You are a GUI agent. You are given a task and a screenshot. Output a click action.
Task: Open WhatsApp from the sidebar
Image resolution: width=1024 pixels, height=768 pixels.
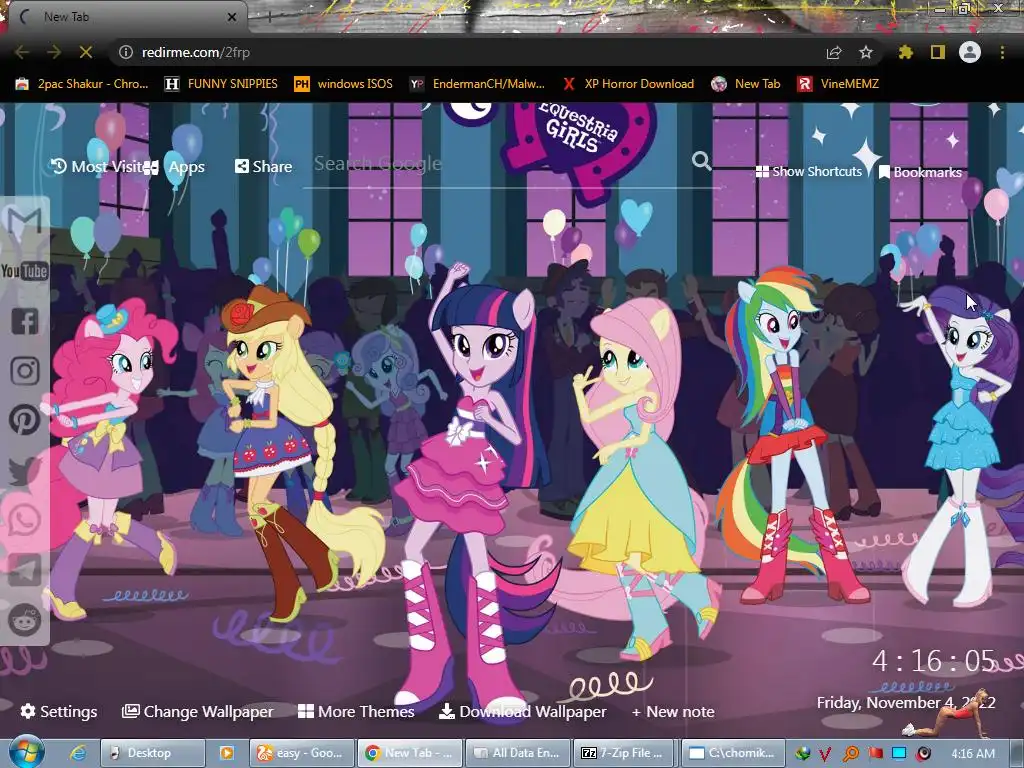(x=24, y=520)
